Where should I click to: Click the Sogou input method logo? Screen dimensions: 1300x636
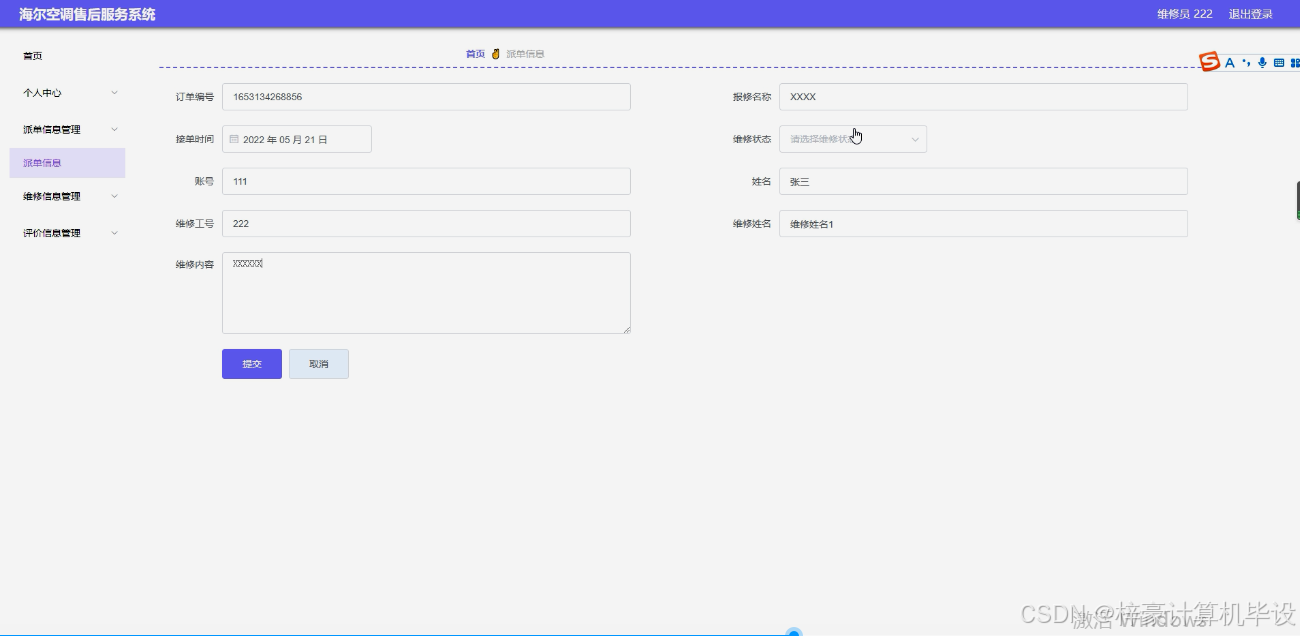1210,62
